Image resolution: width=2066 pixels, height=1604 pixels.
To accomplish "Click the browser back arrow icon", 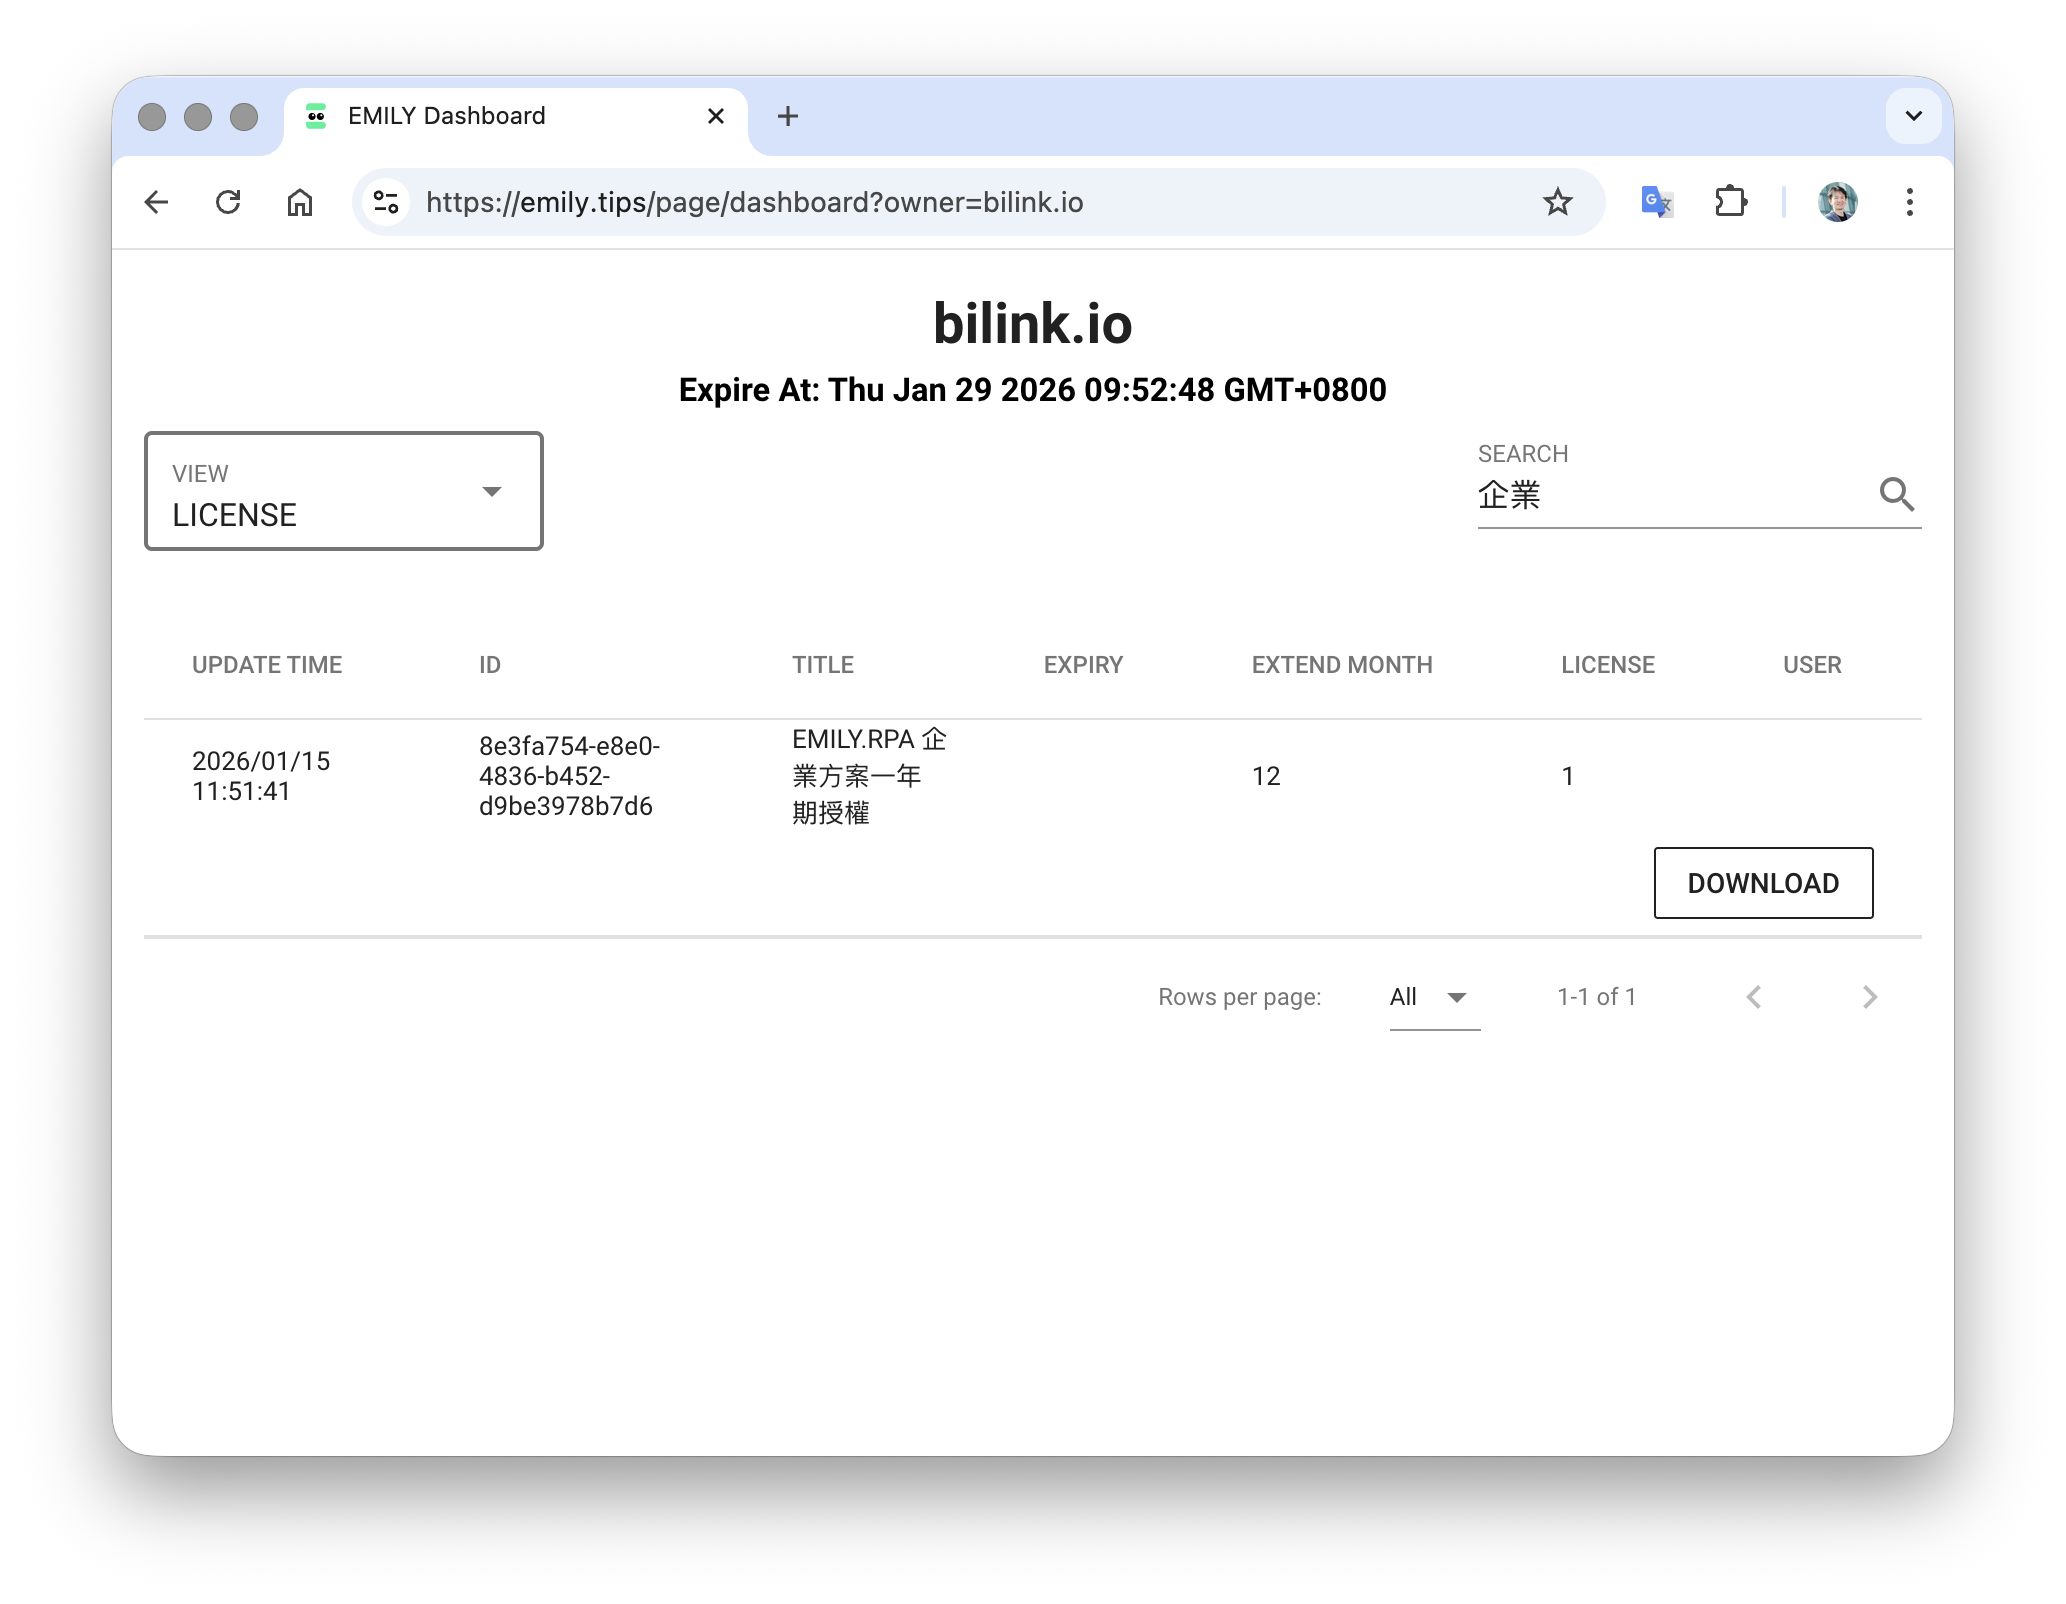I will (157, 203).
